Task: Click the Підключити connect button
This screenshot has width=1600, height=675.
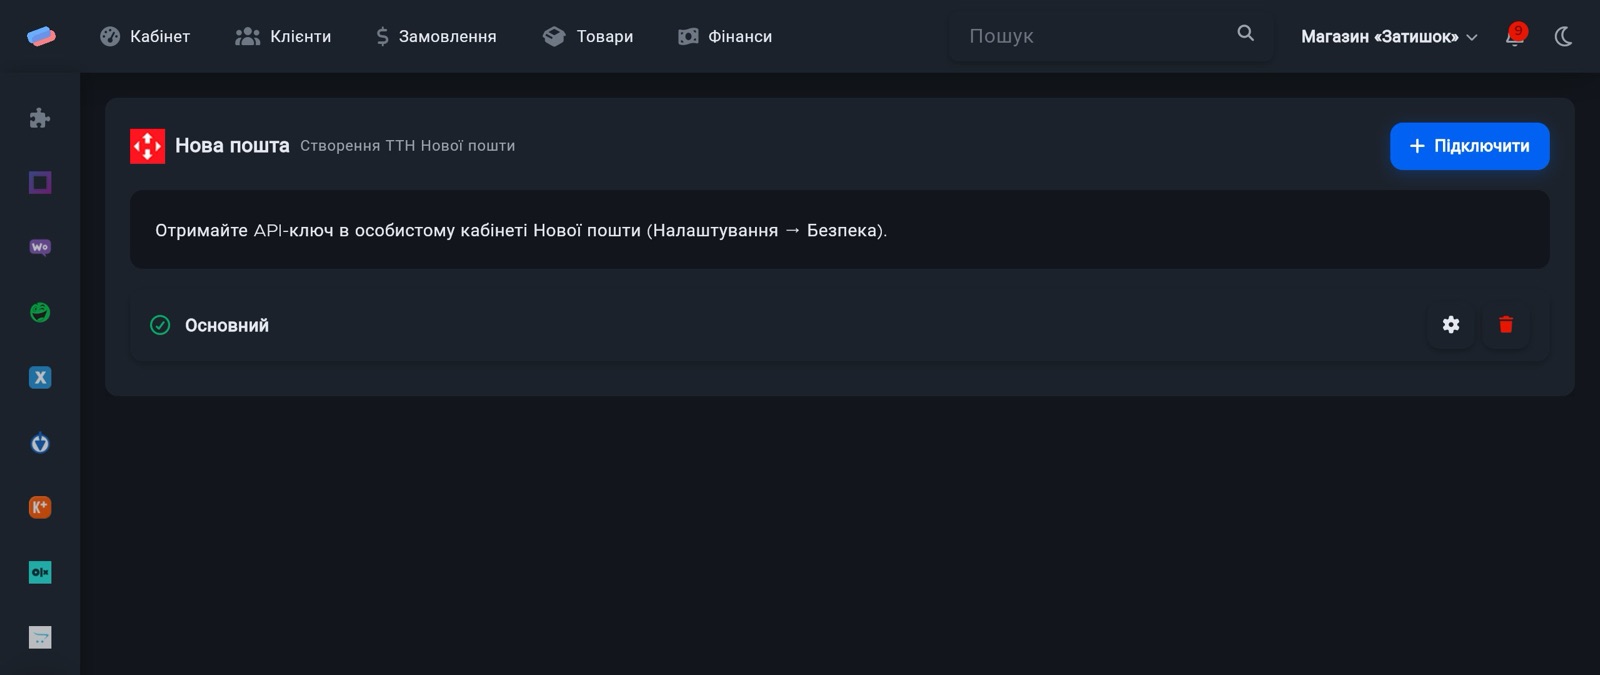Action: tap(1469, 146)
